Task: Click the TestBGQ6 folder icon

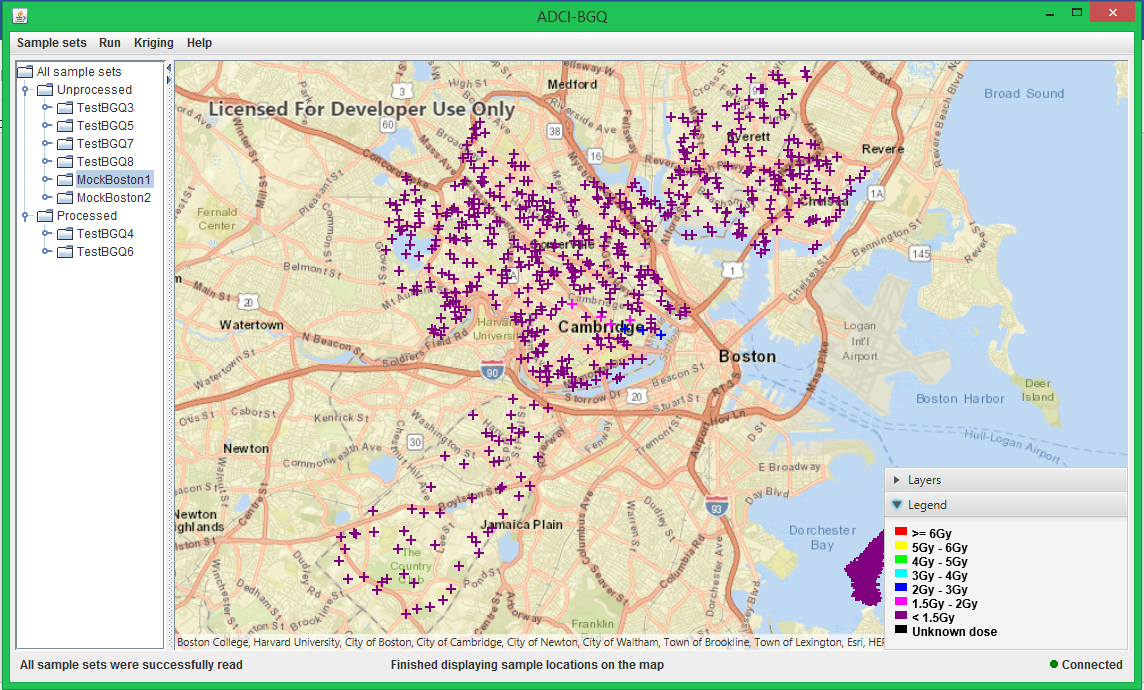Action: (x=65, y=252)
